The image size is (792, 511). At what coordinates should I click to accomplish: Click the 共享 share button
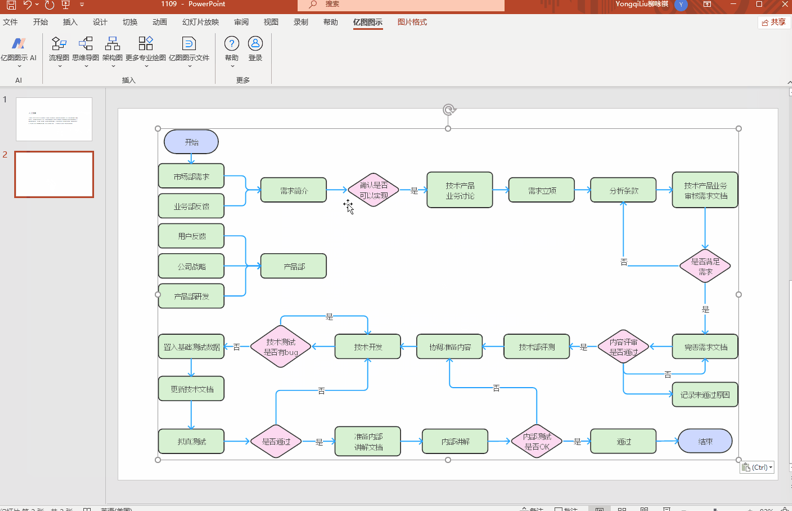(x=774, y=22)
